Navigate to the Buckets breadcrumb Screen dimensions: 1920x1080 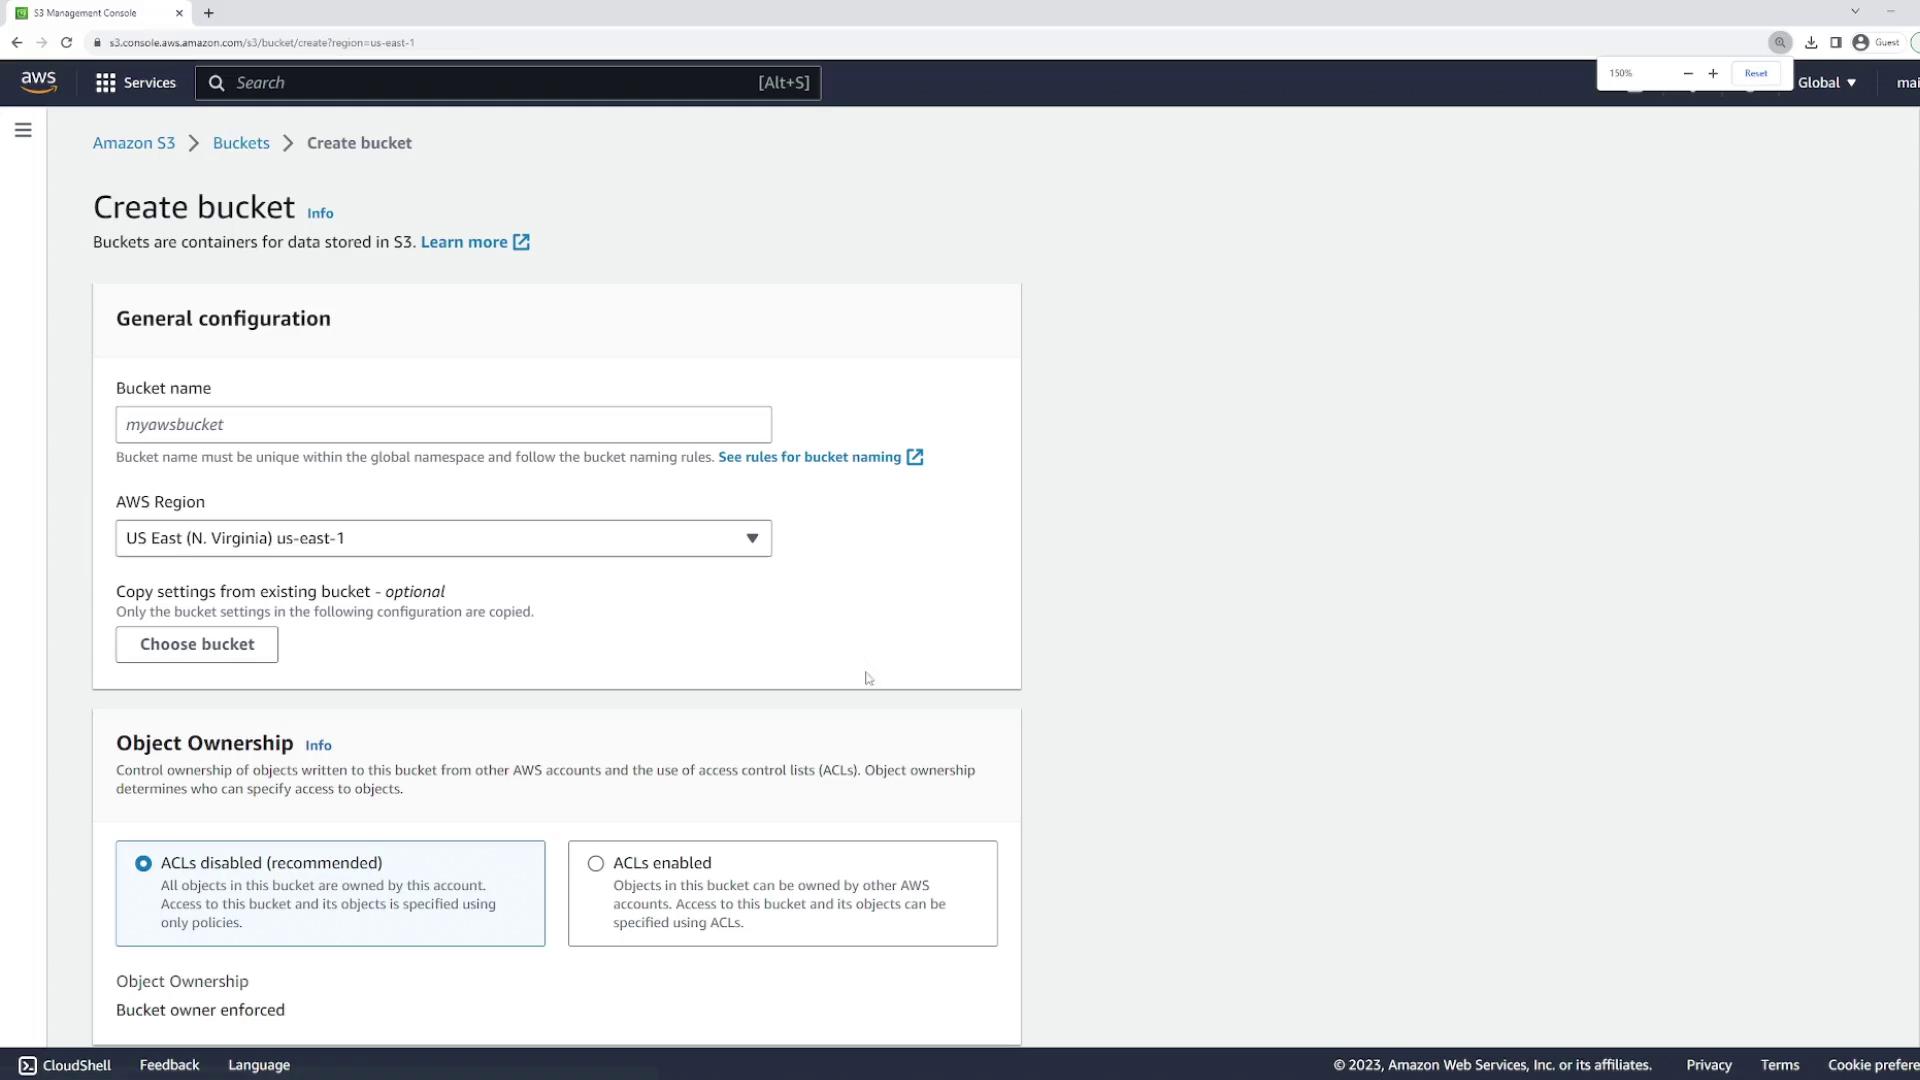coord(241,143)
